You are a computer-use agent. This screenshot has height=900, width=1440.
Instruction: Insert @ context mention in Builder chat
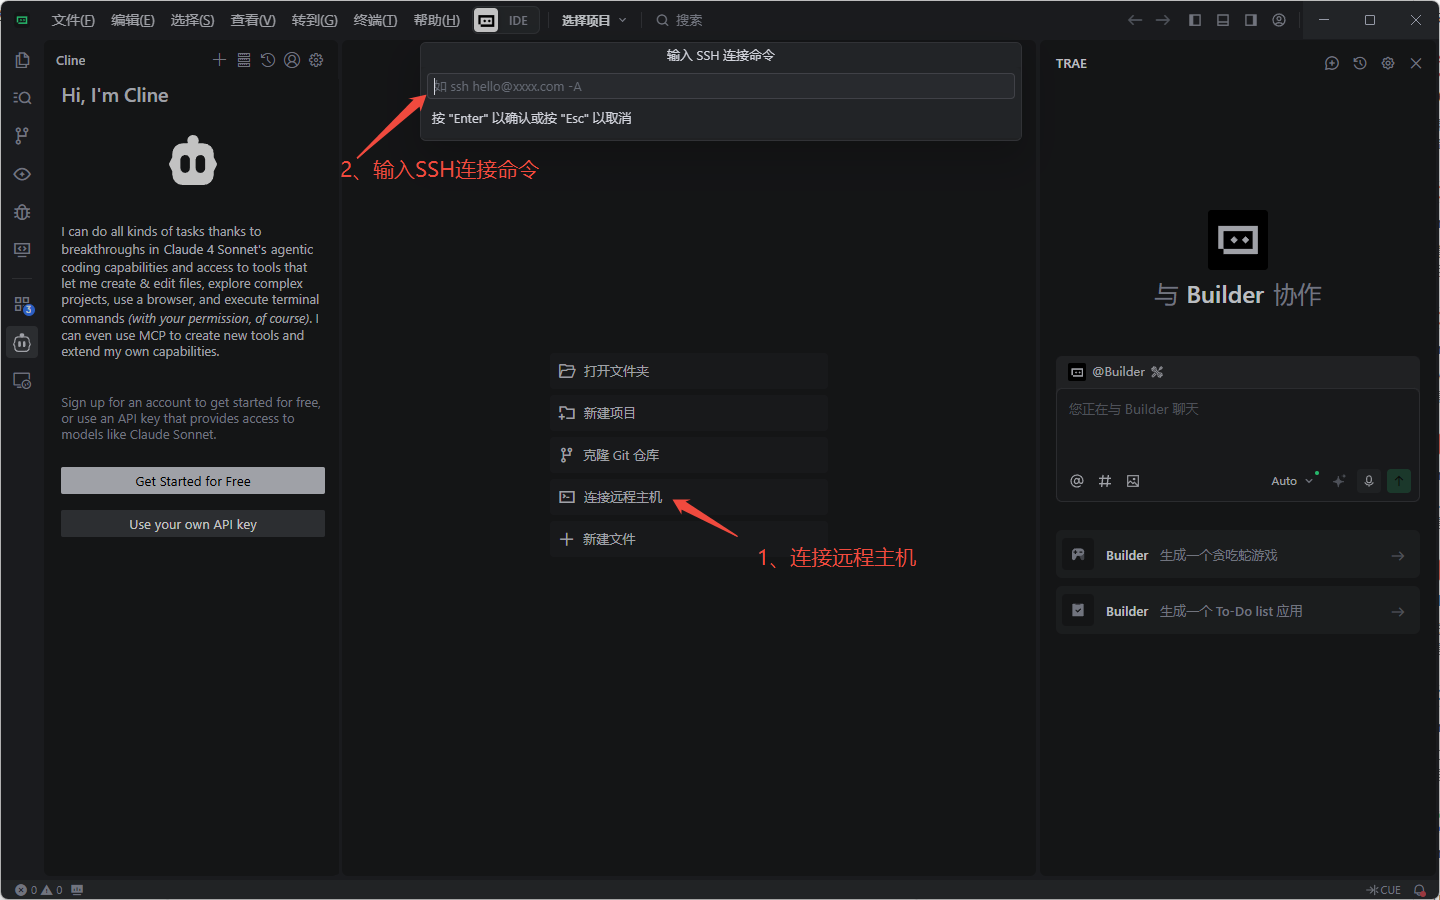[x=1077, y=481]
